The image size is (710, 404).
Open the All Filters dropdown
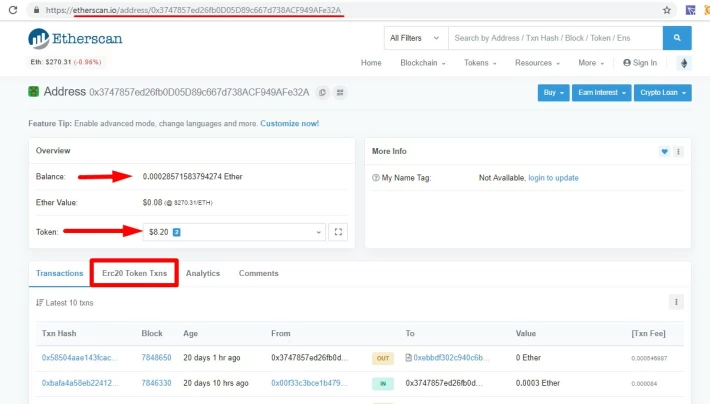point(416,38)
